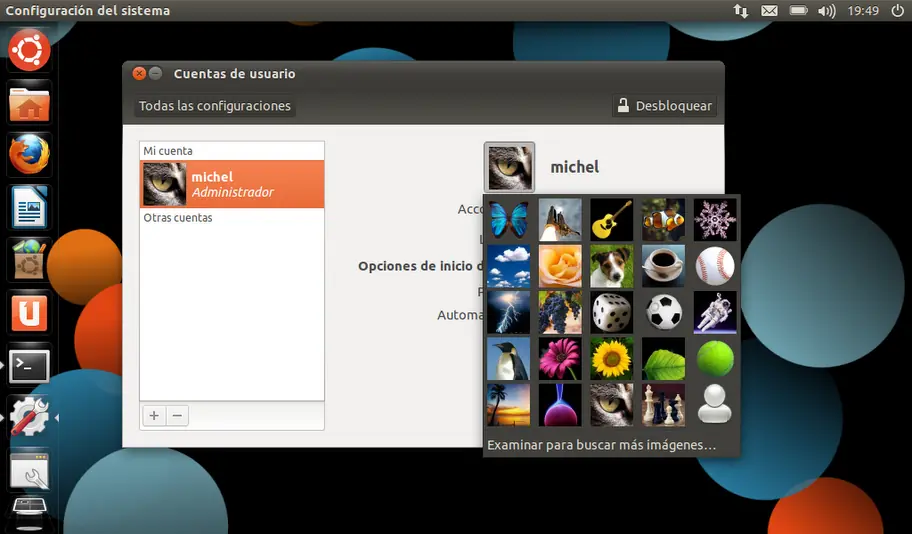The image size is (912, 534).
Task: Pick the palm tree sunset avatar
Action: [509, 405]
